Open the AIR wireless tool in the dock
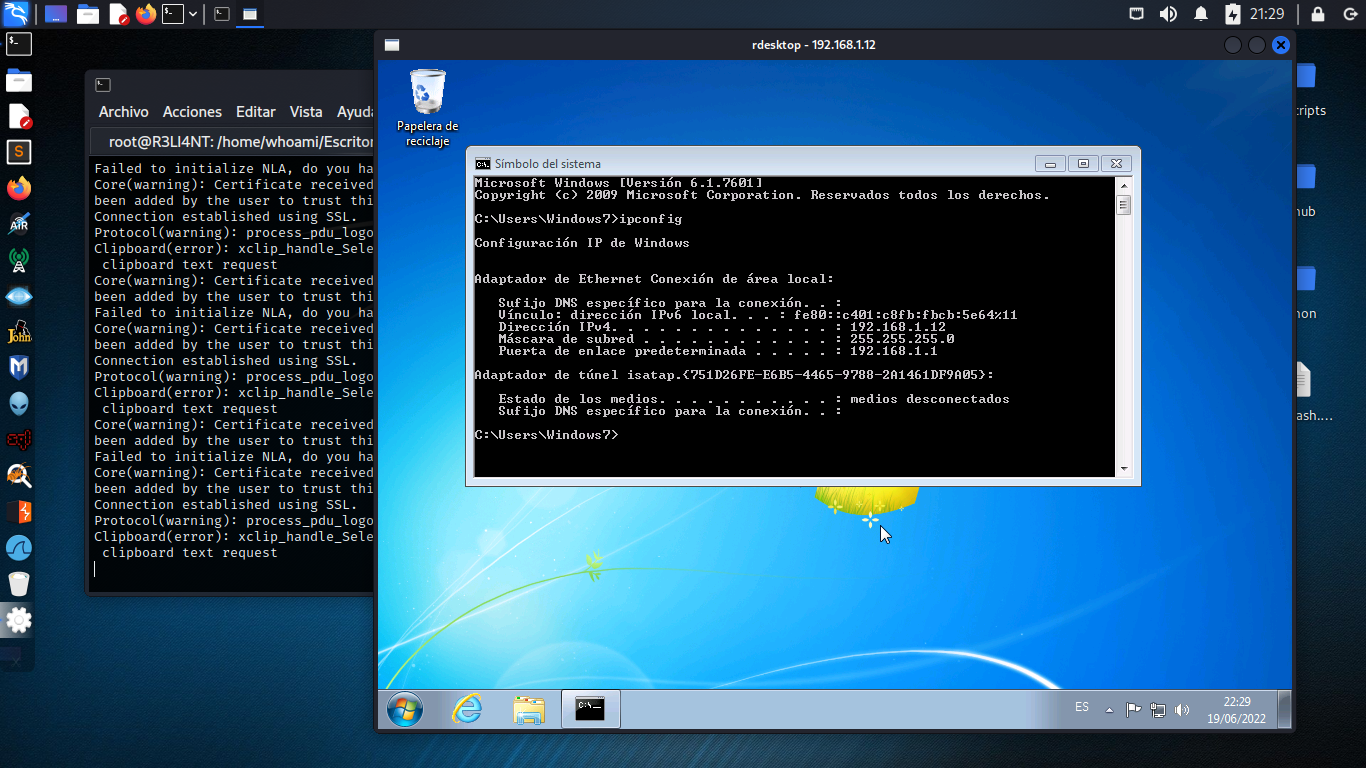This screenshot has height=768, width=1366. click(x=19, y=224)
